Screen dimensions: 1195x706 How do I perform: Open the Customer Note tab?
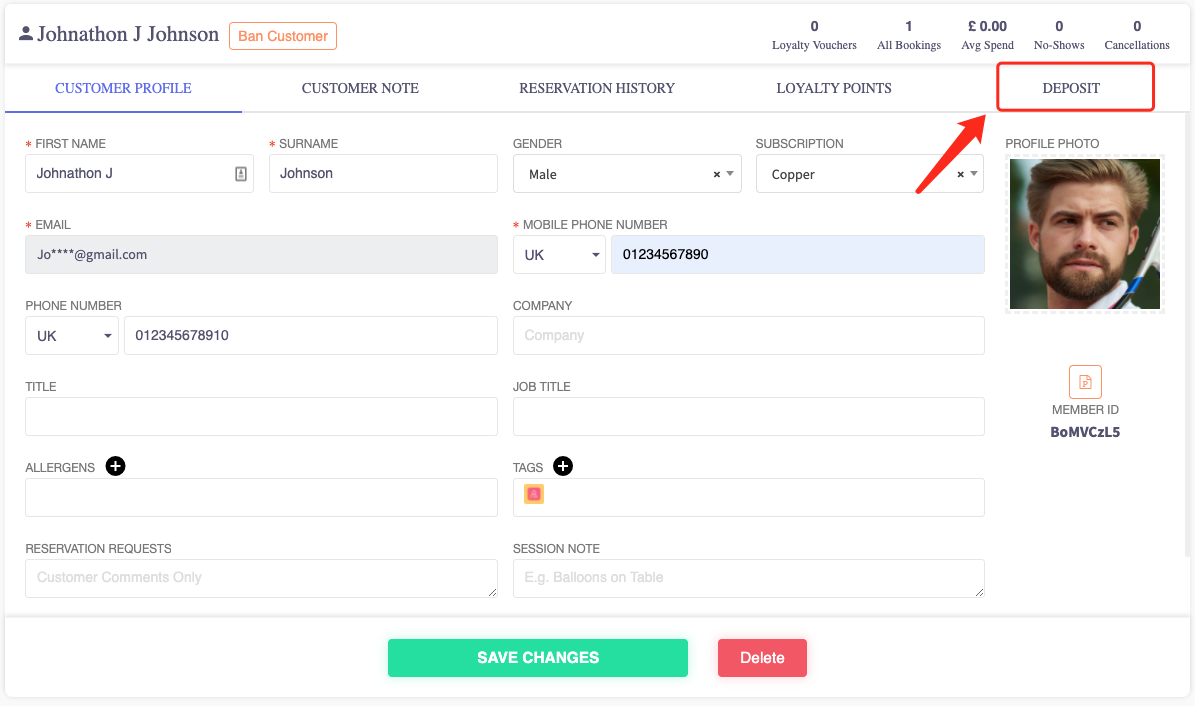coord(360,88)
